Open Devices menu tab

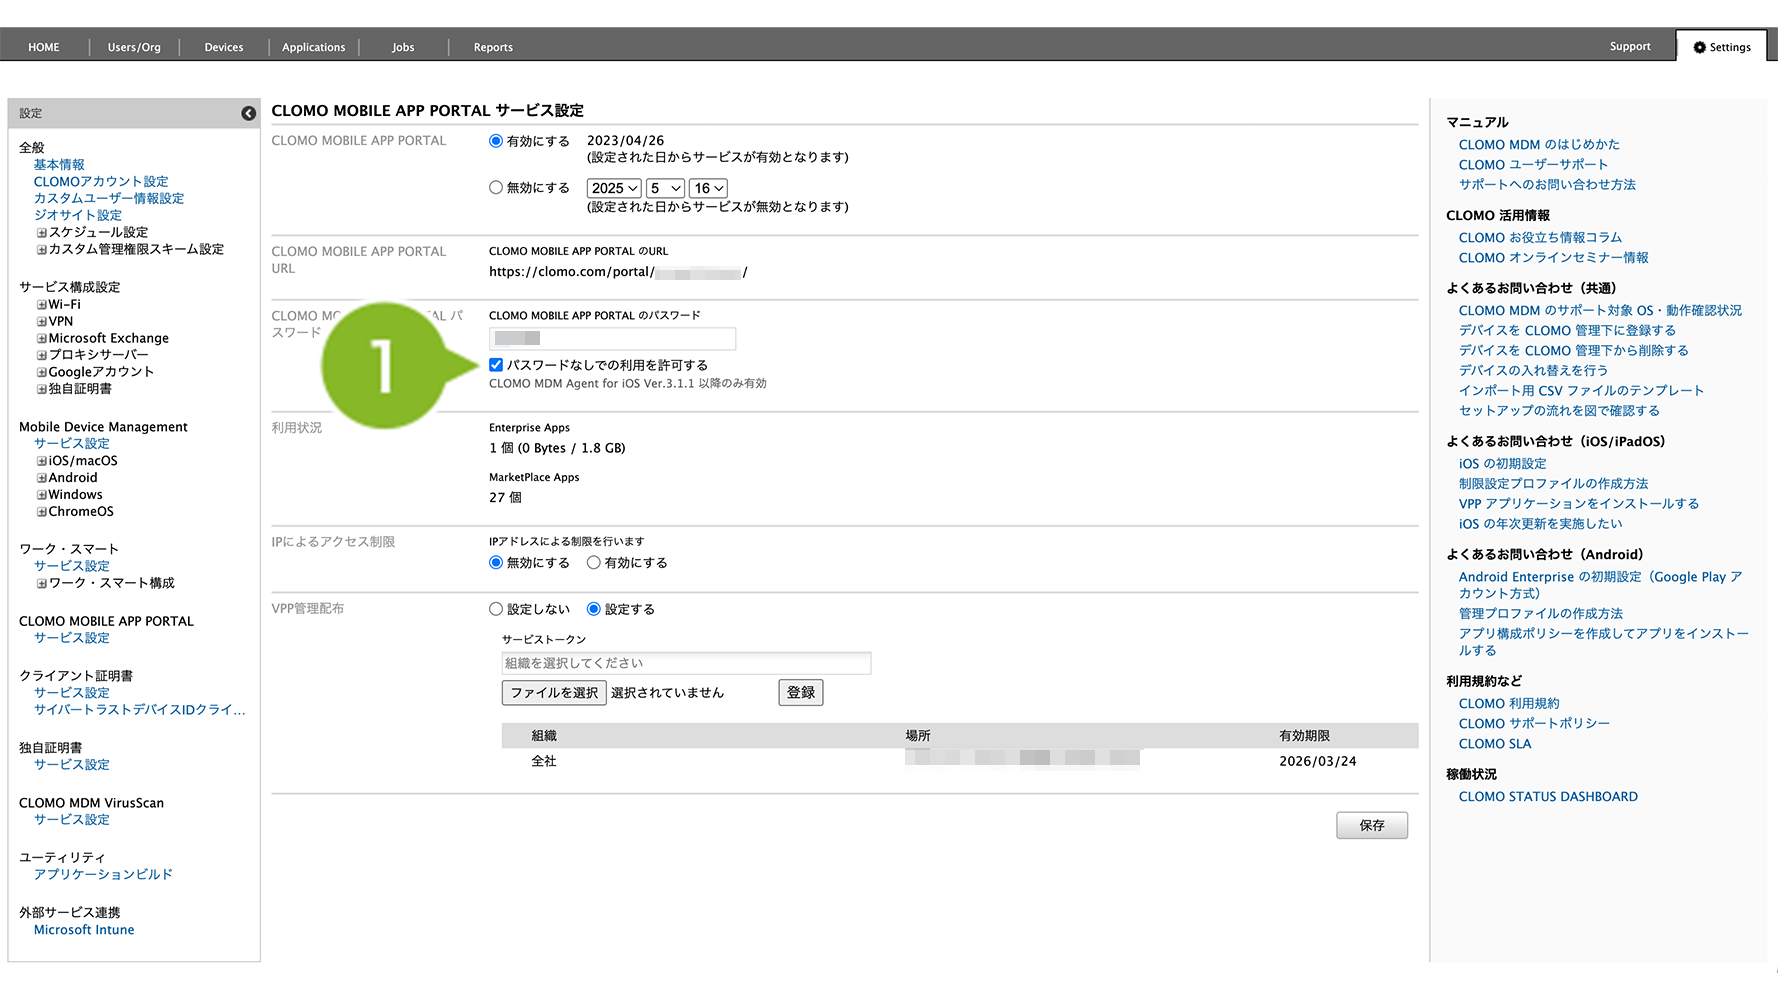[x=224, y=47]
